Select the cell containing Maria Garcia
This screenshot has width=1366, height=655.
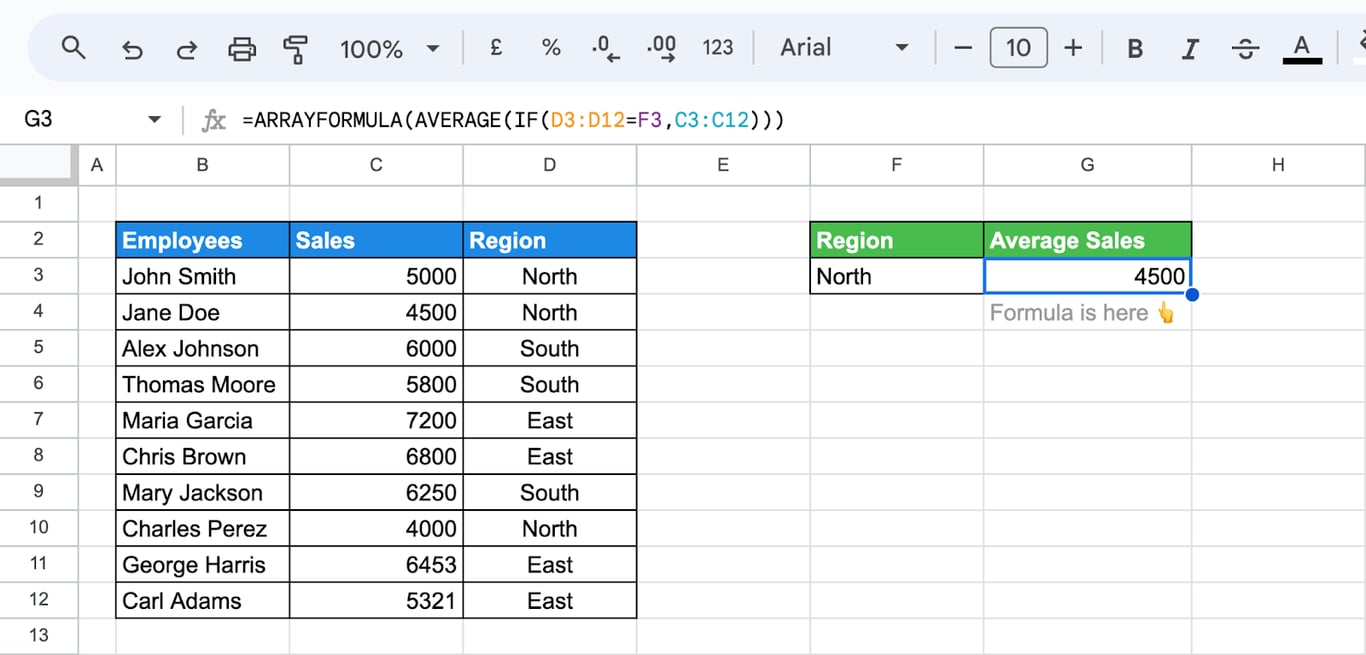pos(203,420)
